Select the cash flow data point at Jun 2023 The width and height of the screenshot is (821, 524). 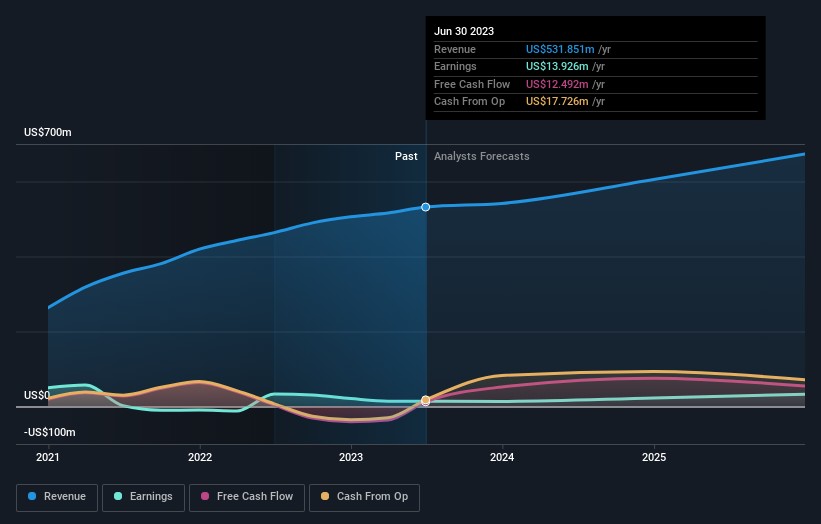426,400
